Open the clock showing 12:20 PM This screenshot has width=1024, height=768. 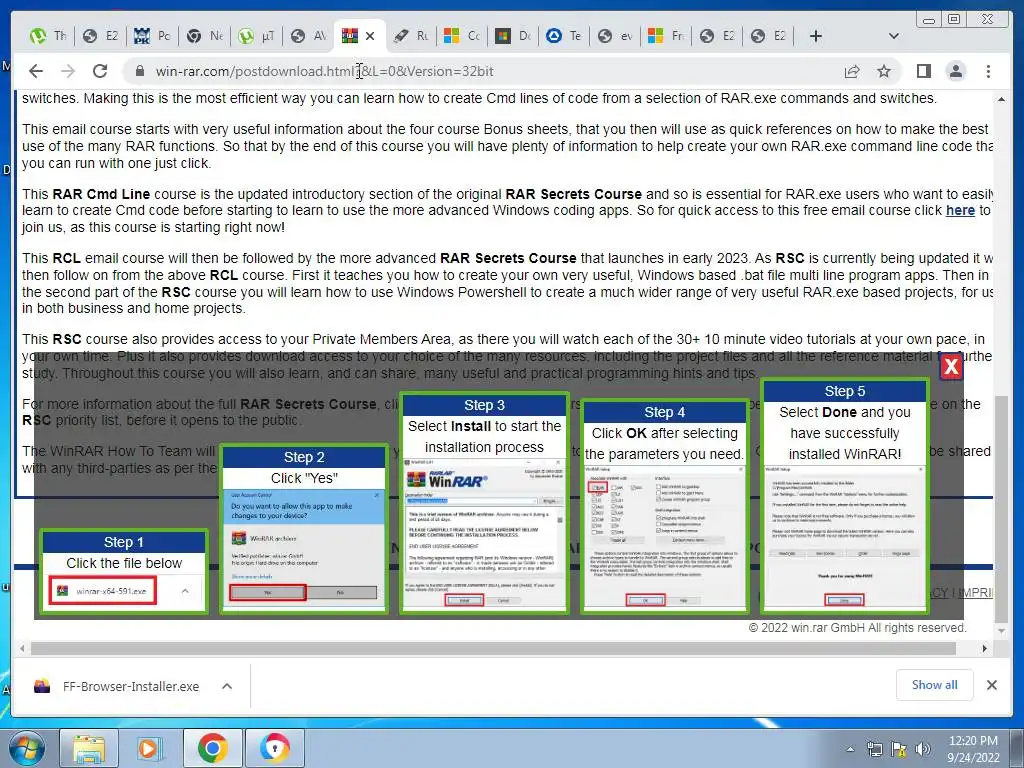point(973,748)
